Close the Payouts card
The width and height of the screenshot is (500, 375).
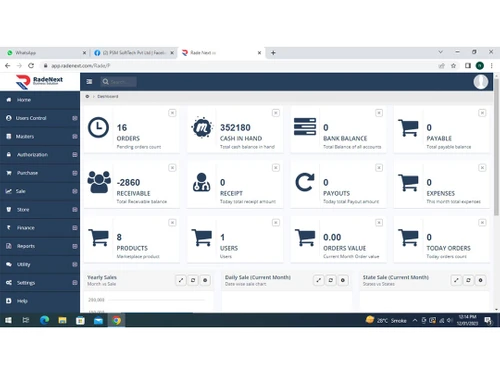(379, 168)
